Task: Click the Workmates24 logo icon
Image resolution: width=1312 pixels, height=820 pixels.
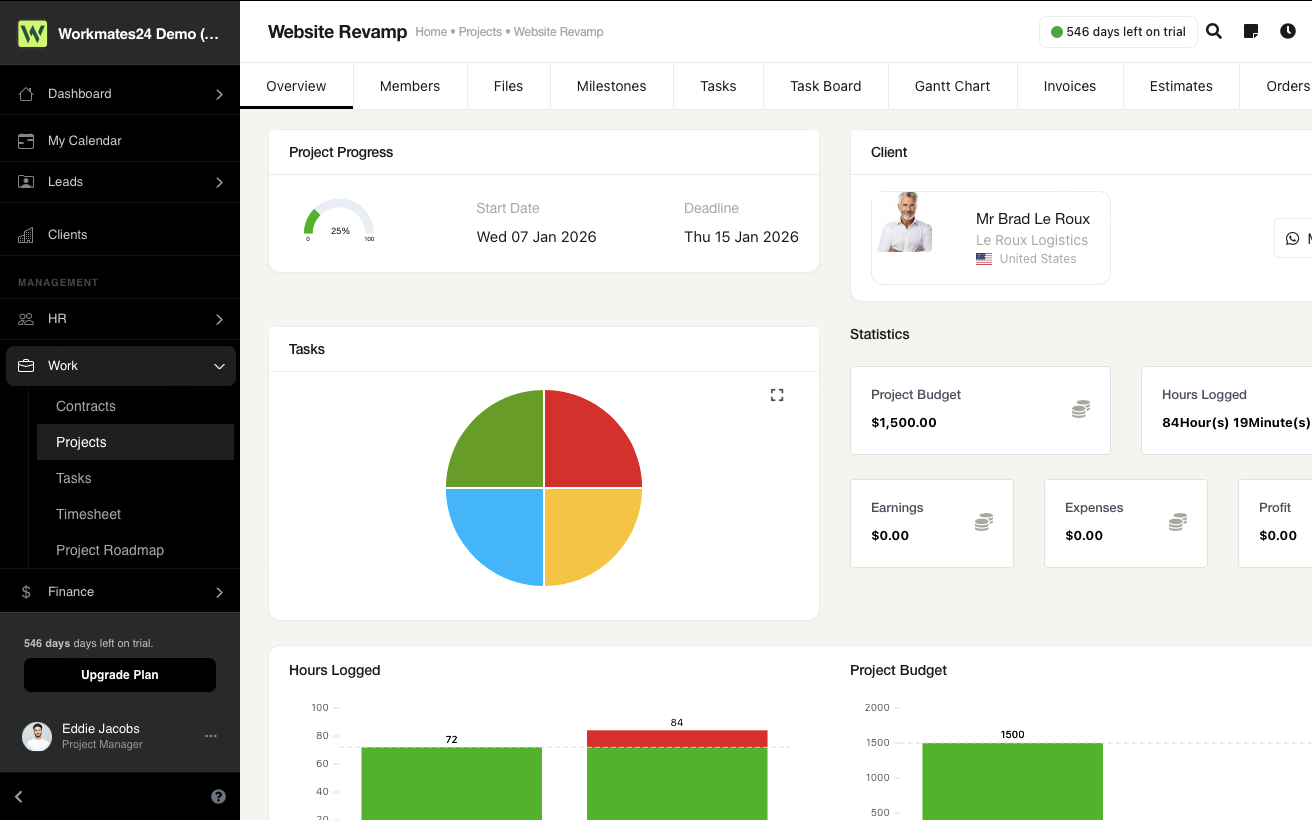Action: click(x=33, y=33)
